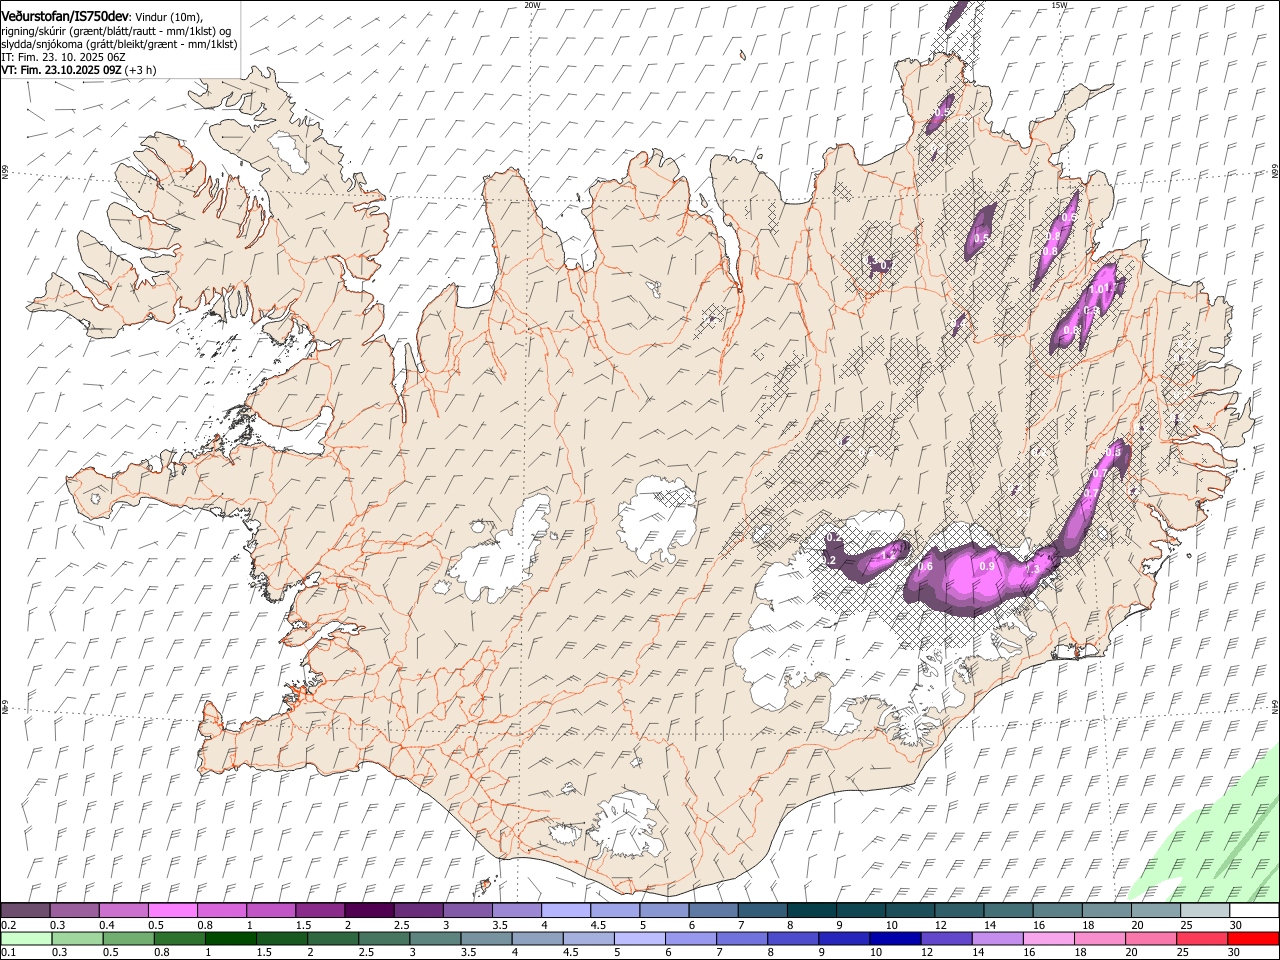
Task: Select the top-scale swatch between 4 and 4.5
Action: 566,911
